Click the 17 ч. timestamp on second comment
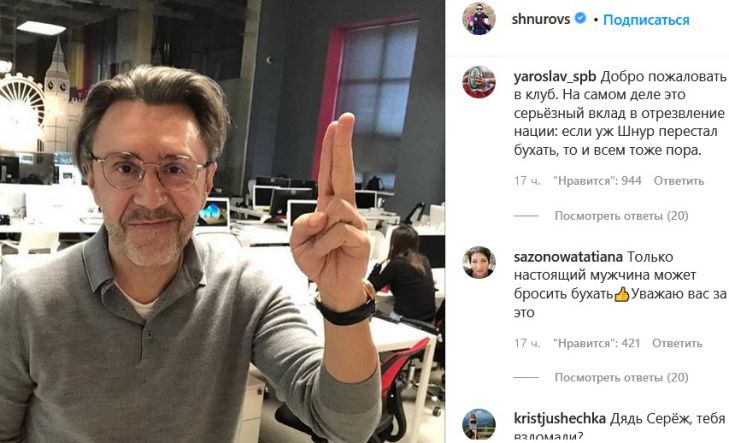Viewport: 729px width, 443px height. [527, 343]
